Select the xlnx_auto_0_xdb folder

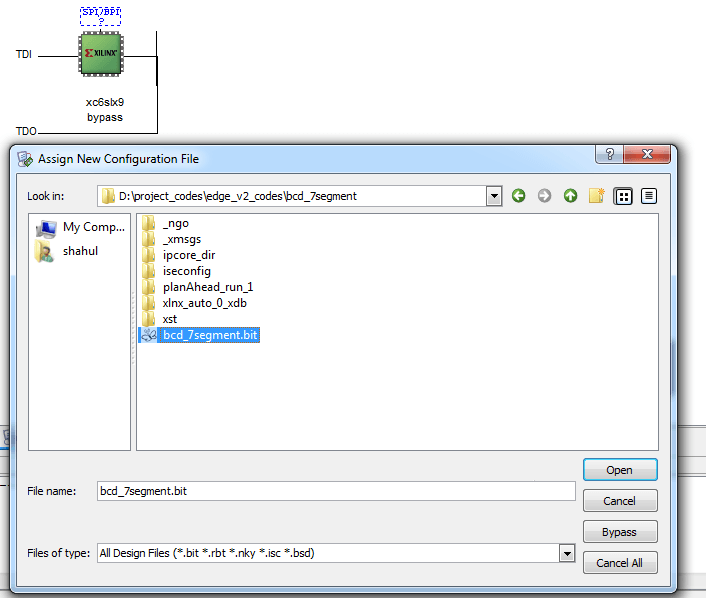point(206,303)
